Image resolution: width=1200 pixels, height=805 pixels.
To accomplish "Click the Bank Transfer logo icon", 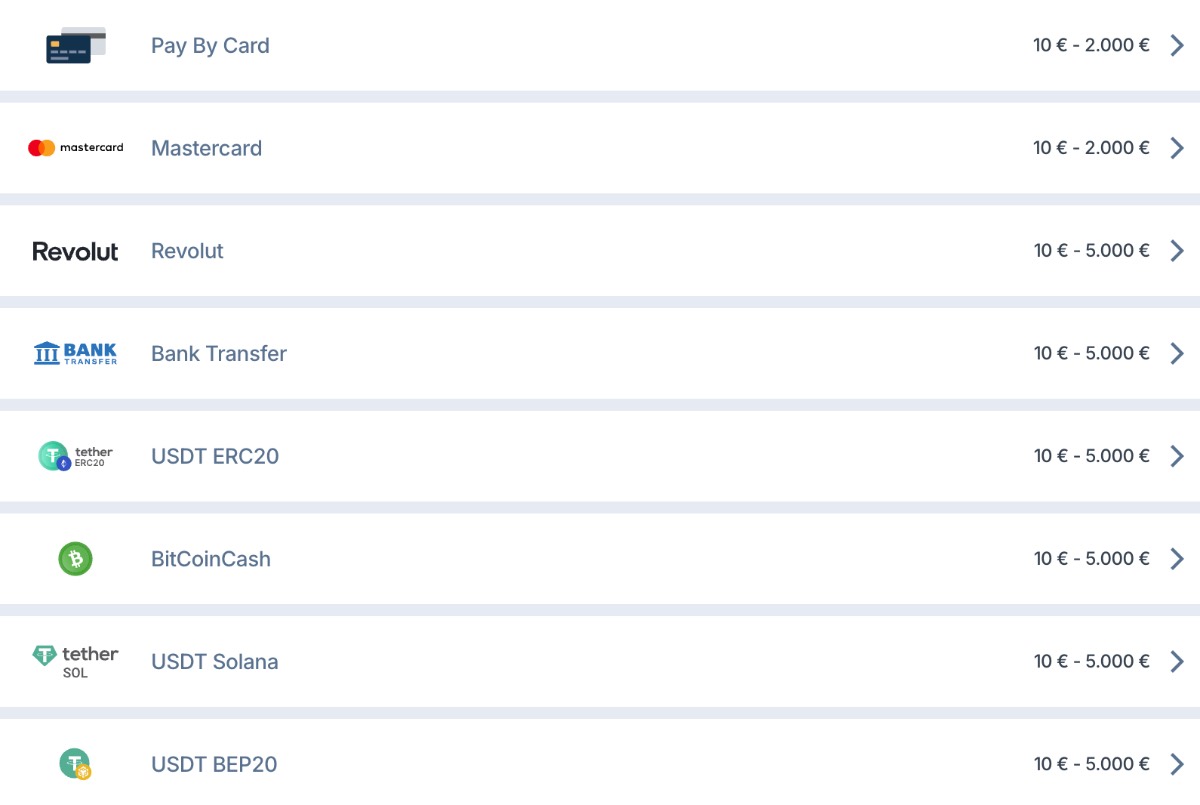I will coord(76,353).
